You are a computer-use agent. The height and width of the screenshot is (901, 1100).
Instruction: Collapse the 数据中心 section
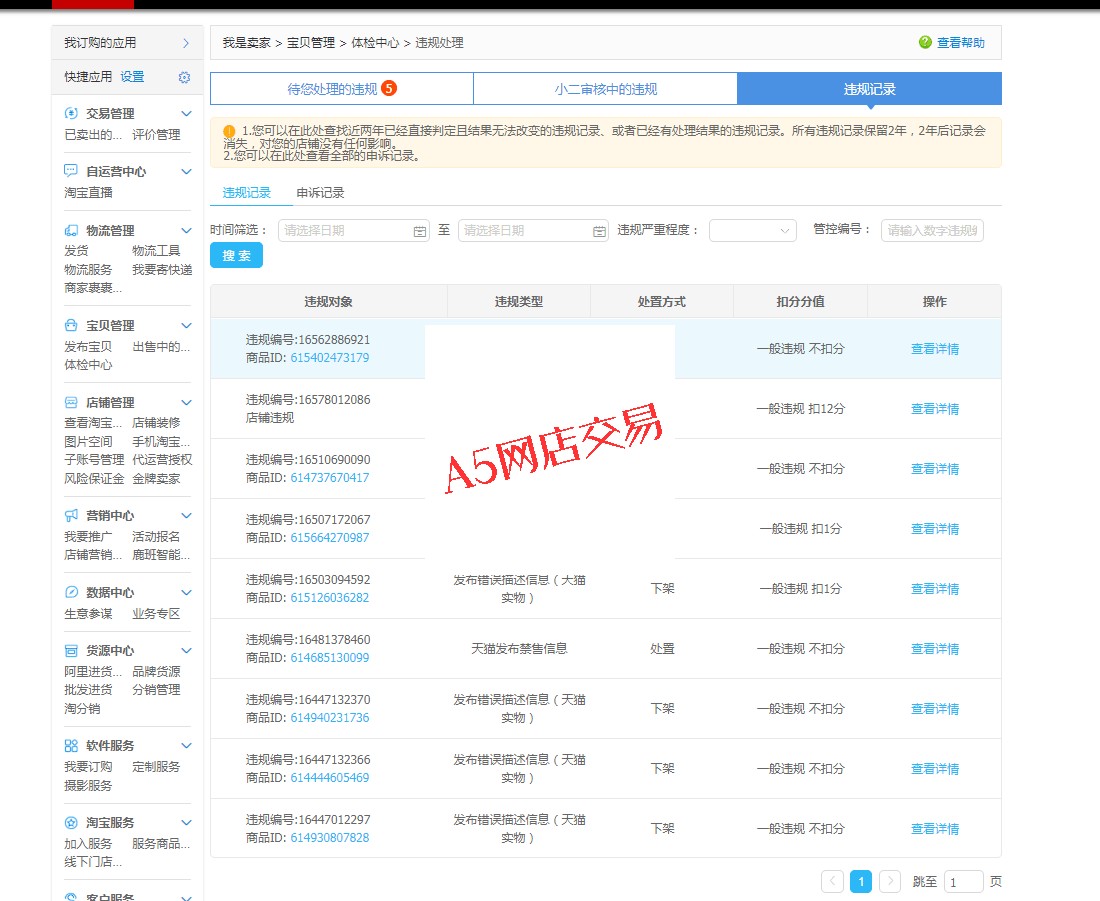[187, 592]
